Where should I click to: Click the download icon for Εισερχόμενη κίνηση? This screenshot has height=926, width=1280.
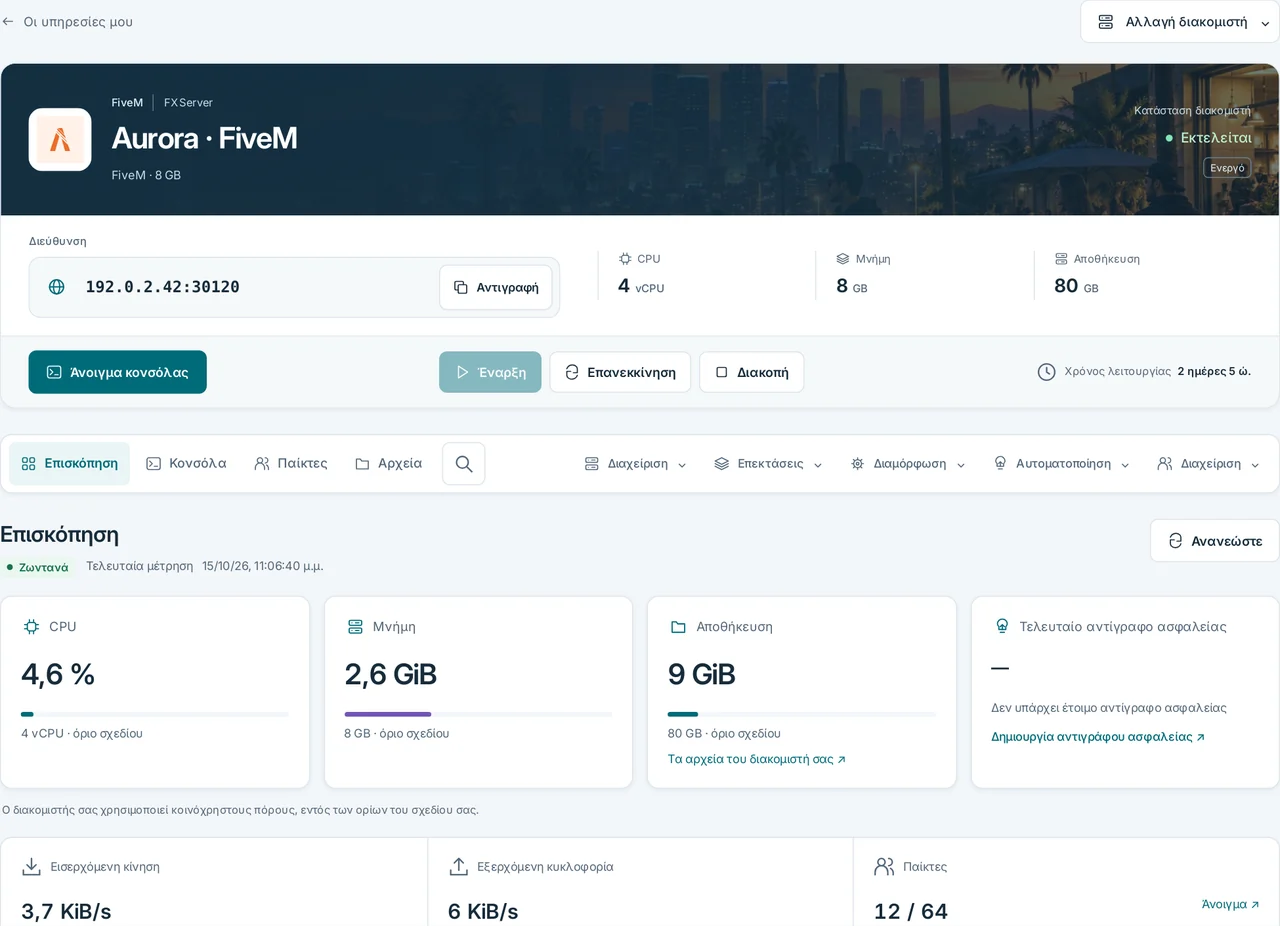tap(32, 866)
